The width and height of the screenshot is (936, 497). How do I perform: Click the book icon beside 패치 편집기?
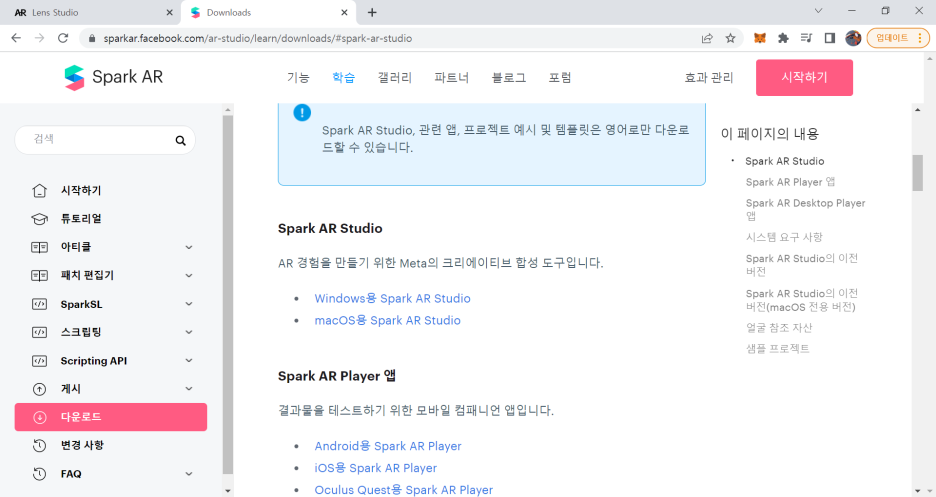click(39, 275)
